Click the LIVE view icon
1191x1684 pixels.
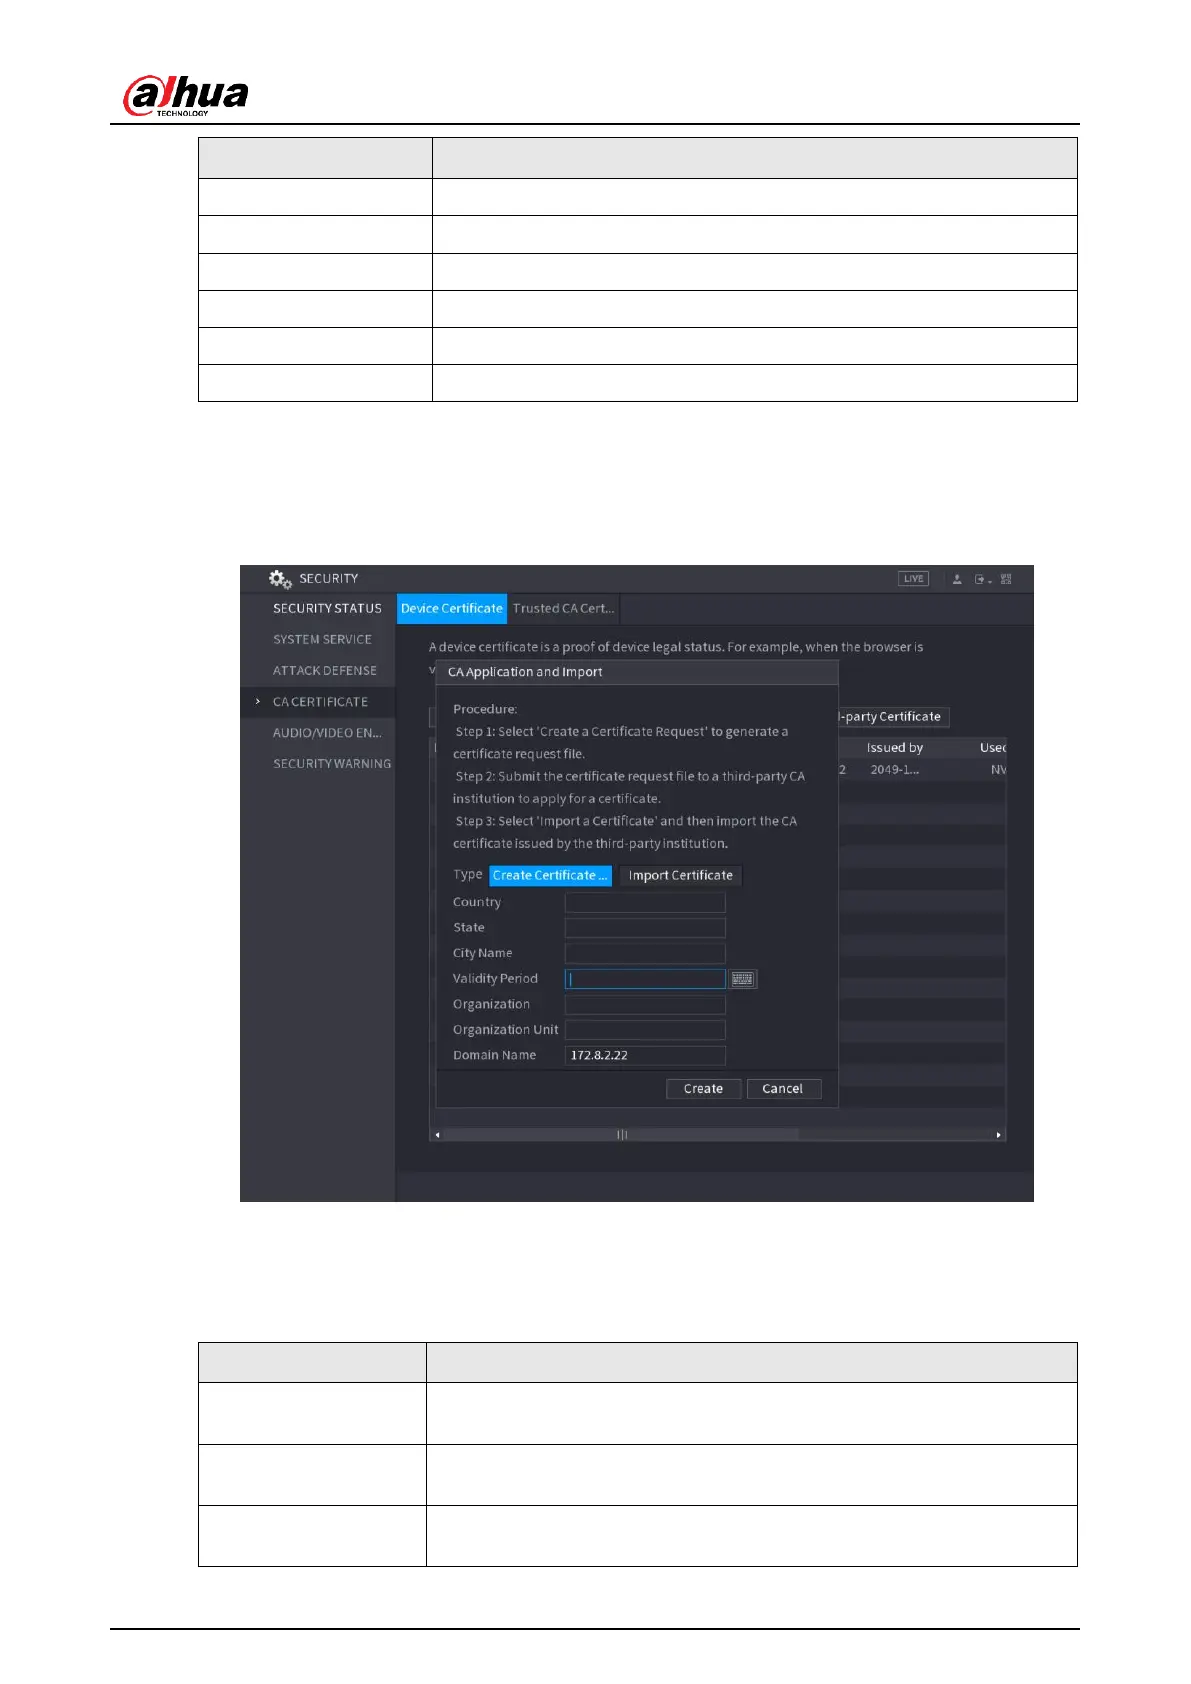913,579
